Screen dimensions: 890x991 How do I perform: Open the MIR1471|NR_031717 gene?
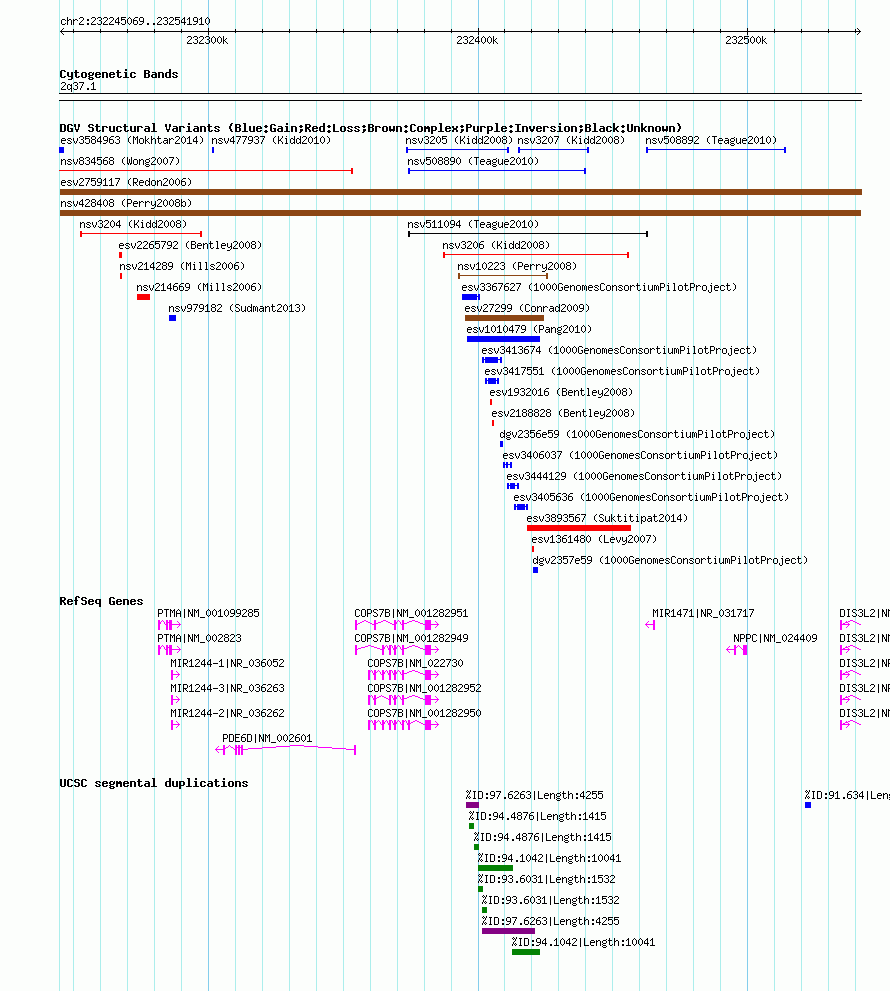(703, 613)
